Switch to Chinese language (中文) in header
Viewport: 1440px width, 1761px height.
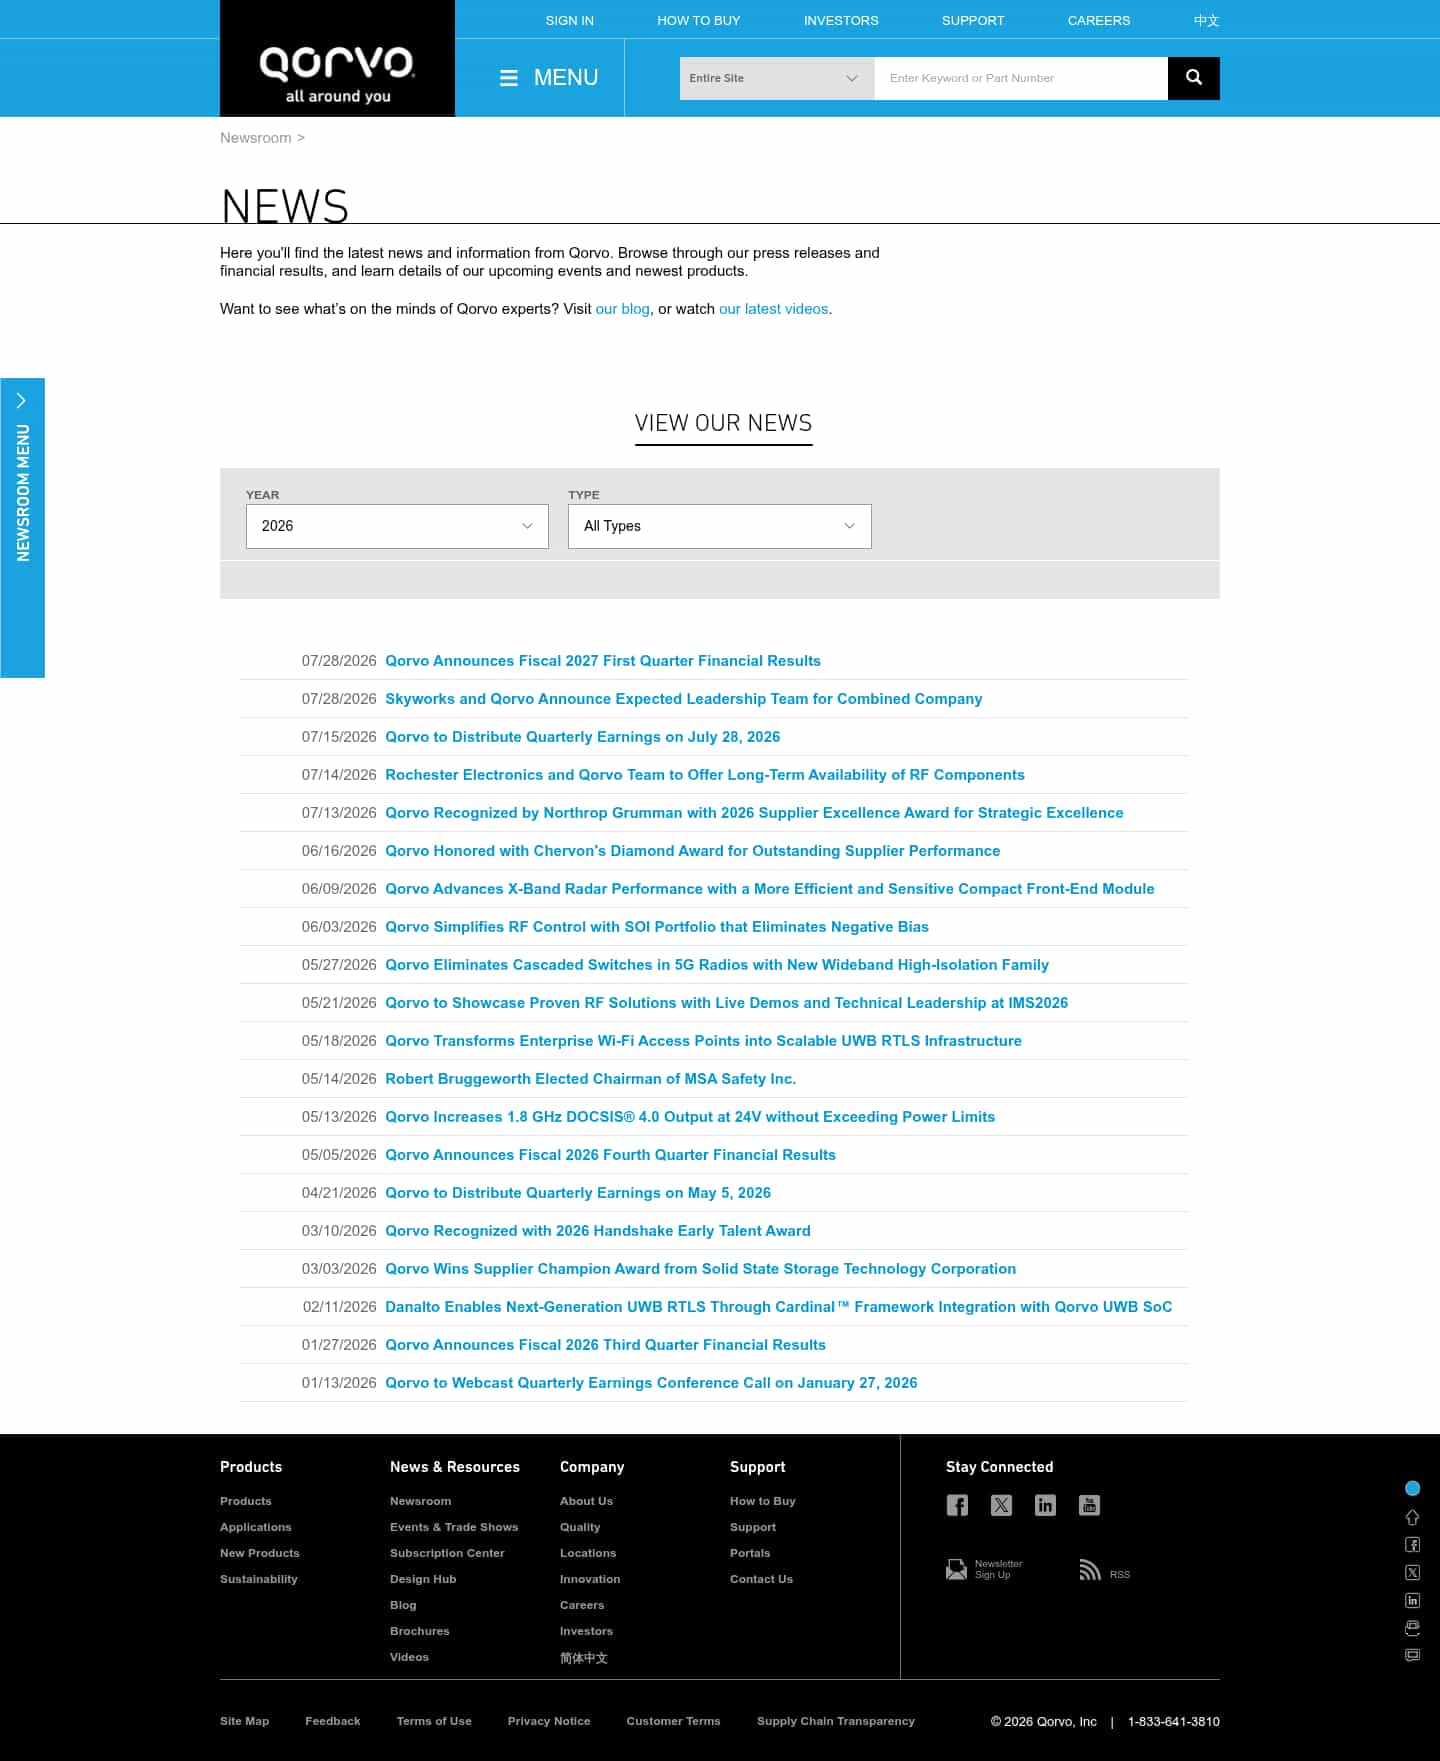[1206, 20]
